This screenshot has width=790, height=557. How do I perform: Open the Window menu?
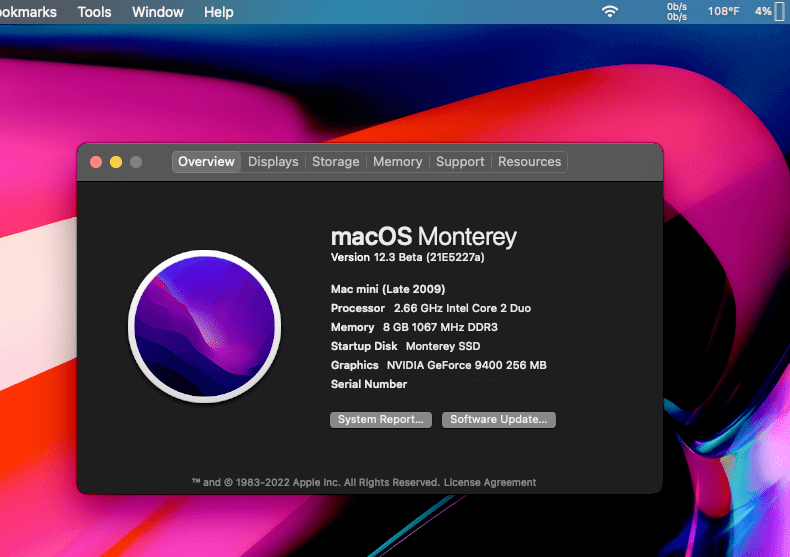[x=158, y=12]
